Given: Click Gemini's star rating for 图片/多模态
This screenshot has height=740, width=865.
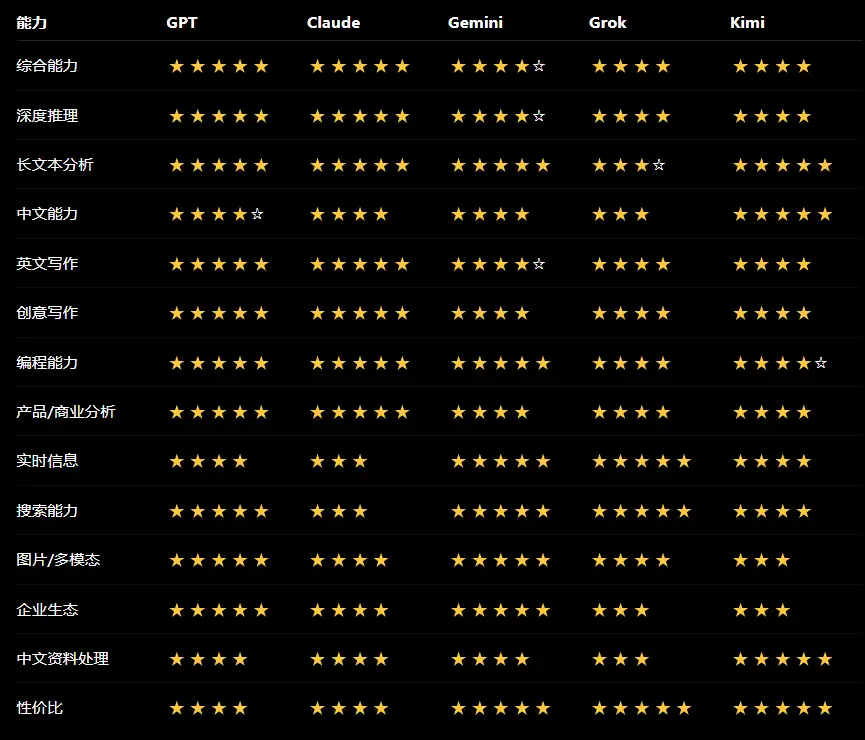Looking at the screenshot, I should [x=500, y=561].
